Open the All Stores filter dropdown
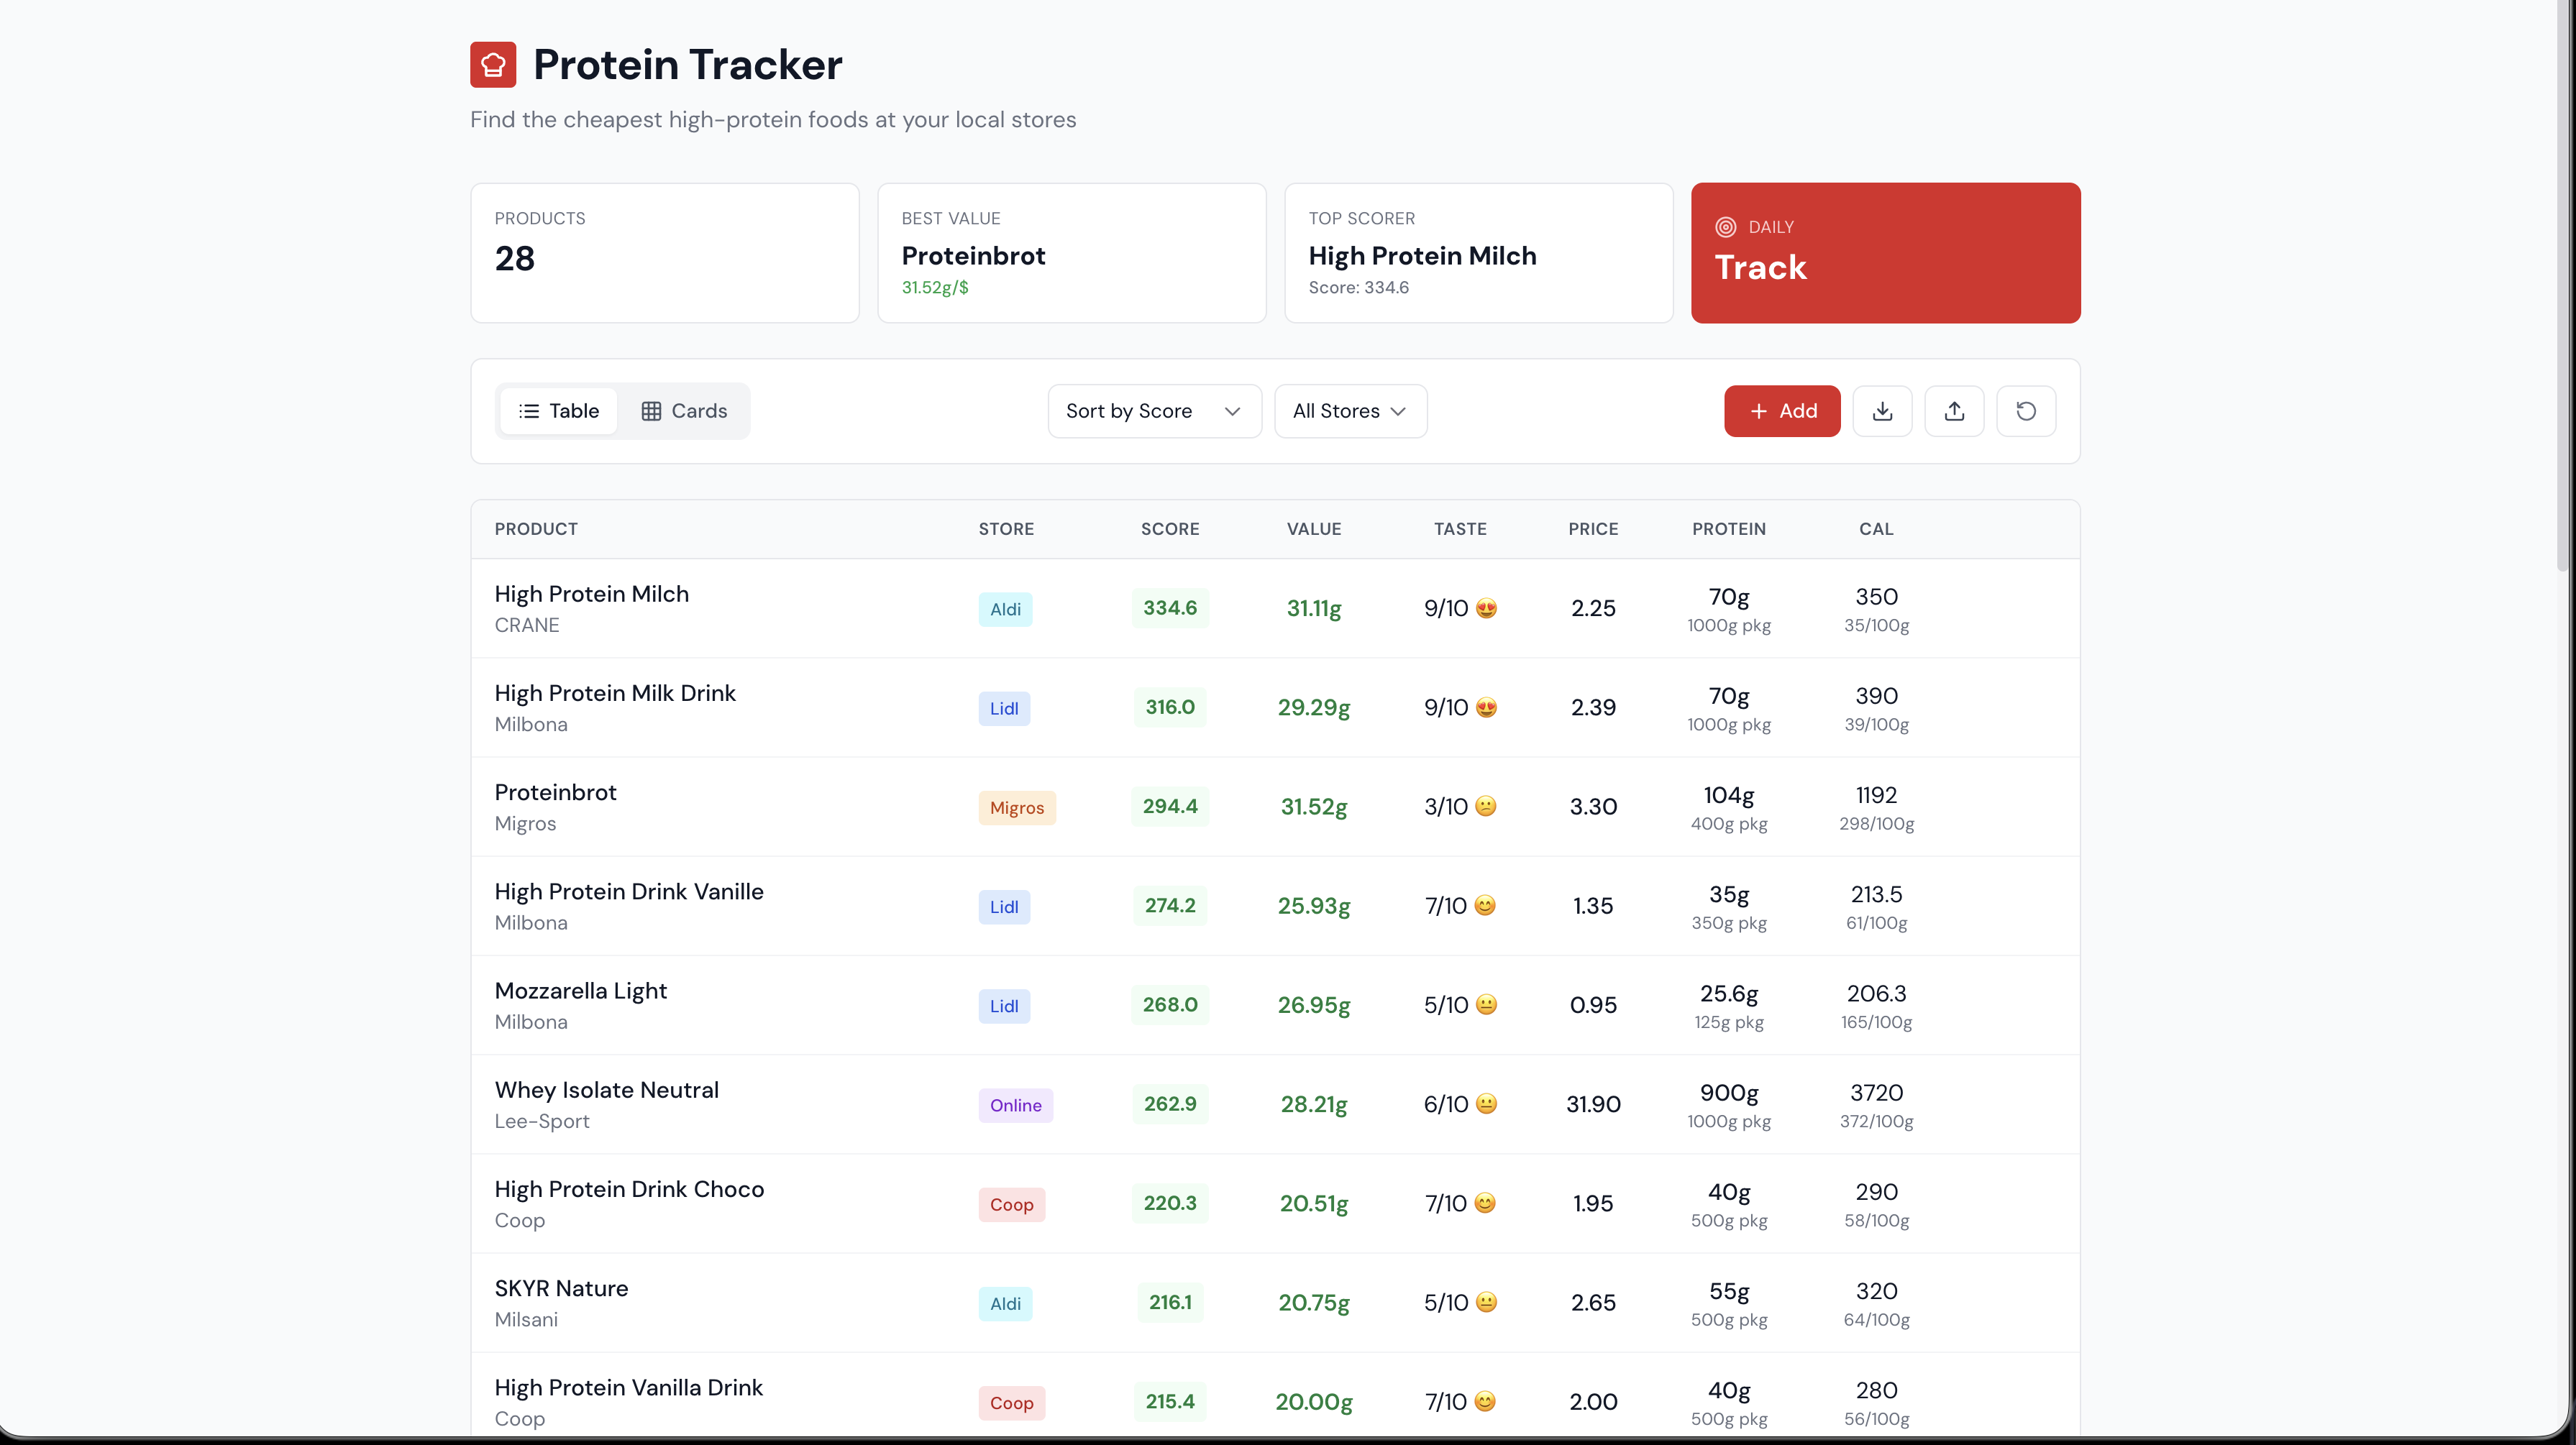Viewport: 2576px width, 1445px height. click(1350, 411)
